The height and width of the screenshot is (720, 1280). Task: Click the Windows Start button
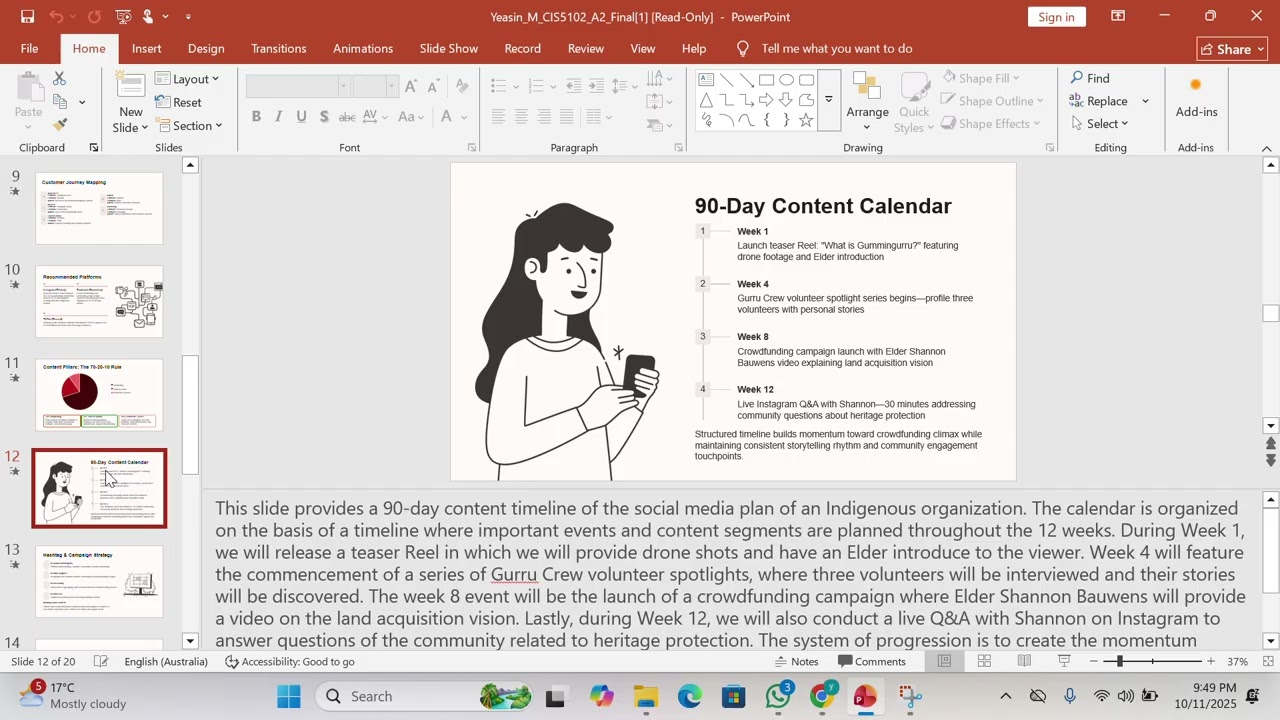[x=289, y=697]
